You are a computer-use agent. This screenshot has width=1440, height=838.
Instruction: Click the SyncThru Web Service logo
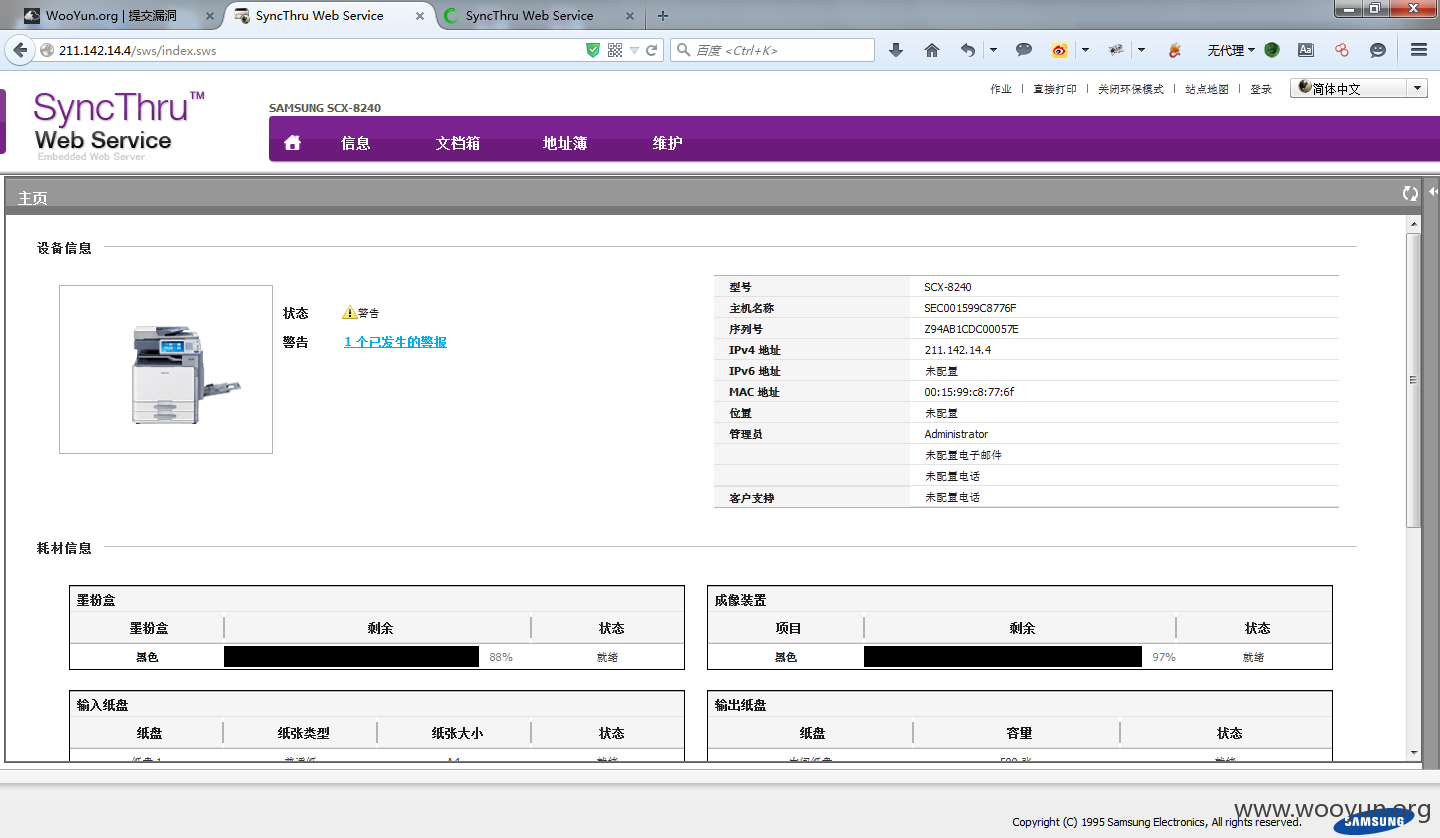point(119,125)
